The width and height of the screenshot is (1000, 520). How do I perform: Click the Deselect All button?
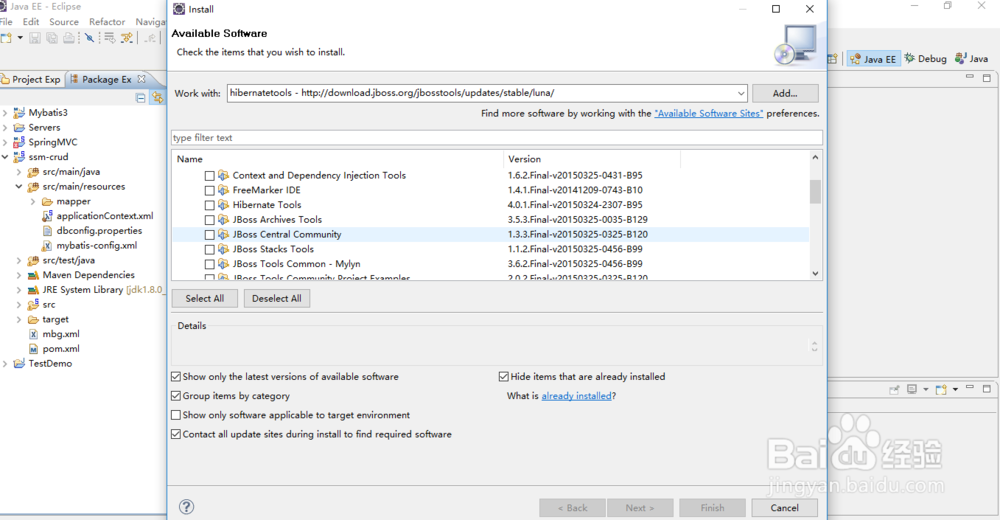coord(277,299)
